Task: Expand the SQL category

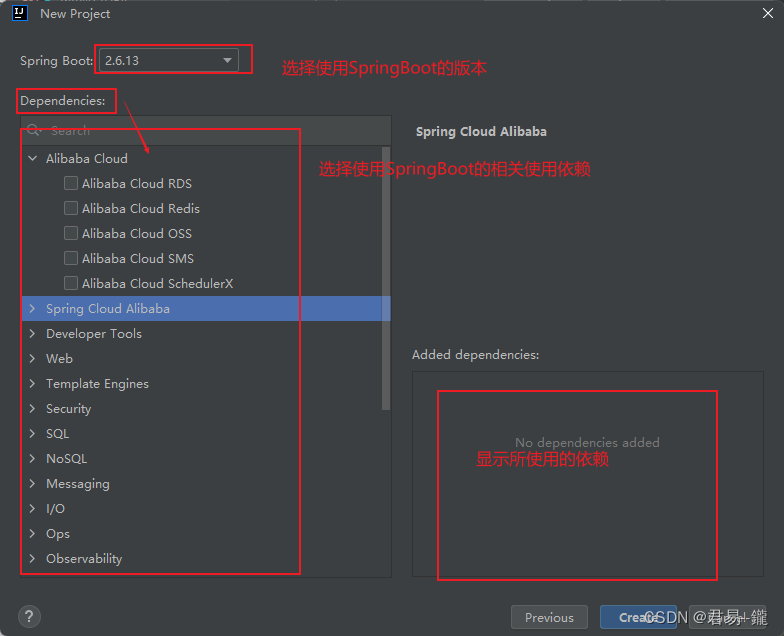Action: [x=32, y=434]
